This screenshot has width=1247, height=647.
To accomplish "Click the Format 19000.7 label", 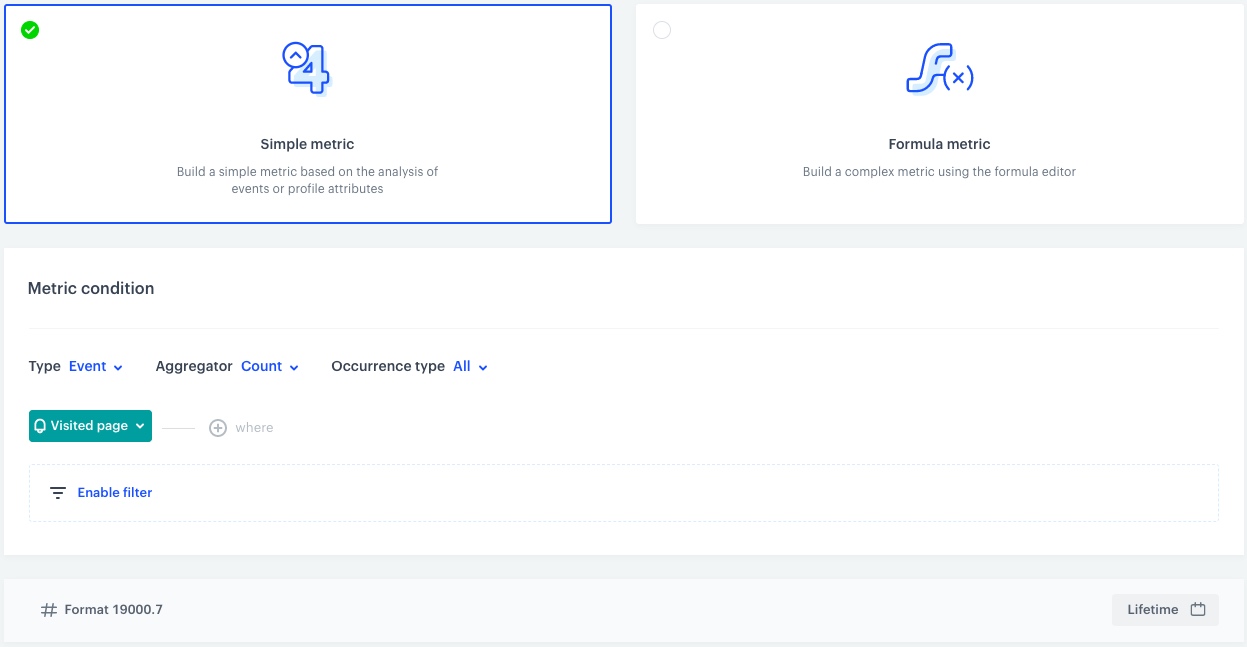I will (113, 609).
